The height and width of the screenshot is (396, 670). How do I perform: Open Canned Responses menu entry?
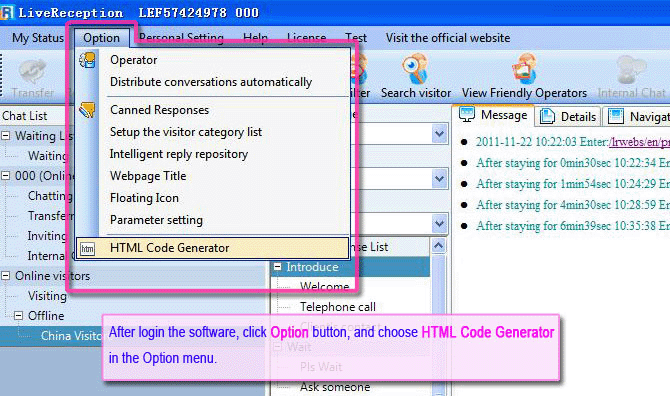click(x=159, y=110)
